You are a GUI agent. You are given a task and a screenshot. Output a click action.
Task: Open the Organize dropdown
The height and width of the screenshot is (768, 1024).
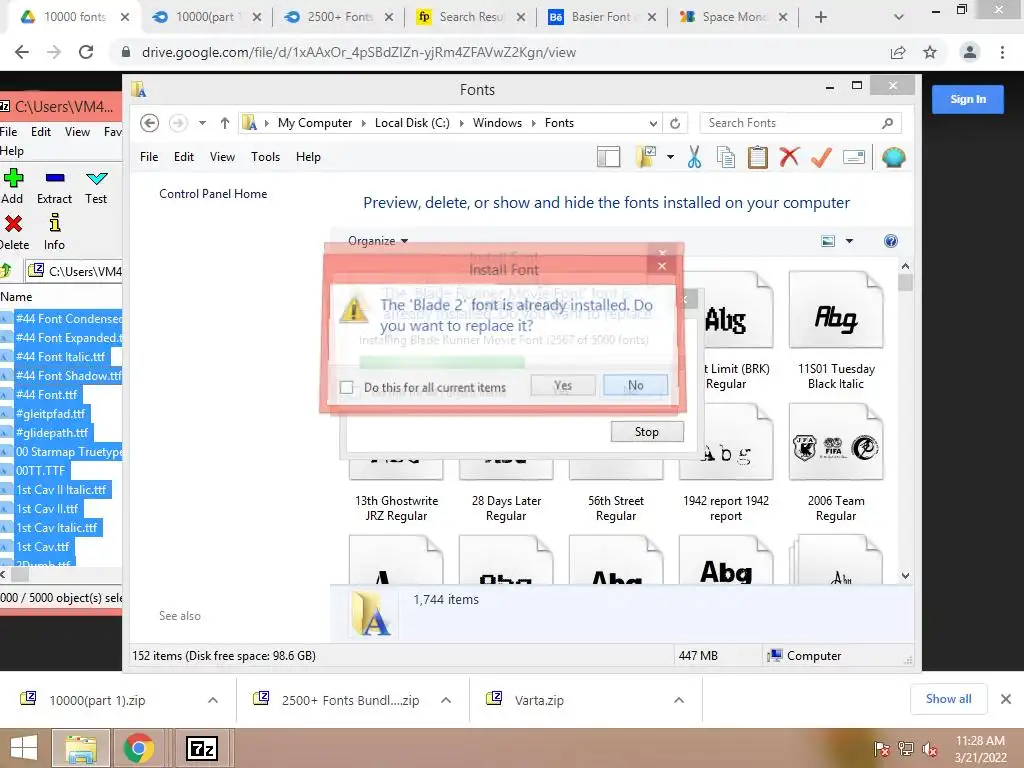pyautogui.click(x=377, y=241)
